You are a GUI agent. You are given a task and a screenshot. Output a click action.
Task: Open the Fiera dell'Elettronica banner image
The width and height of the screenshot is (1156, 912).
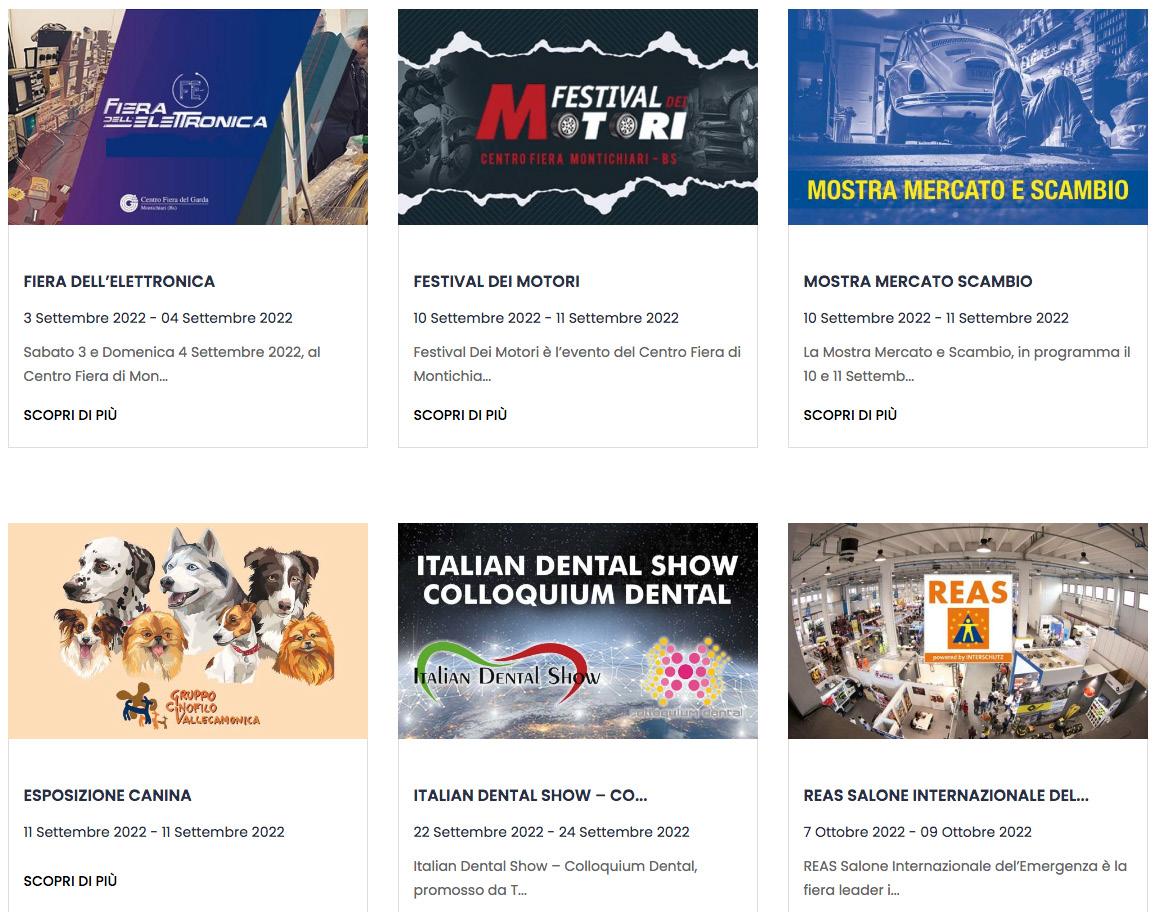click(x=188, y=116)
